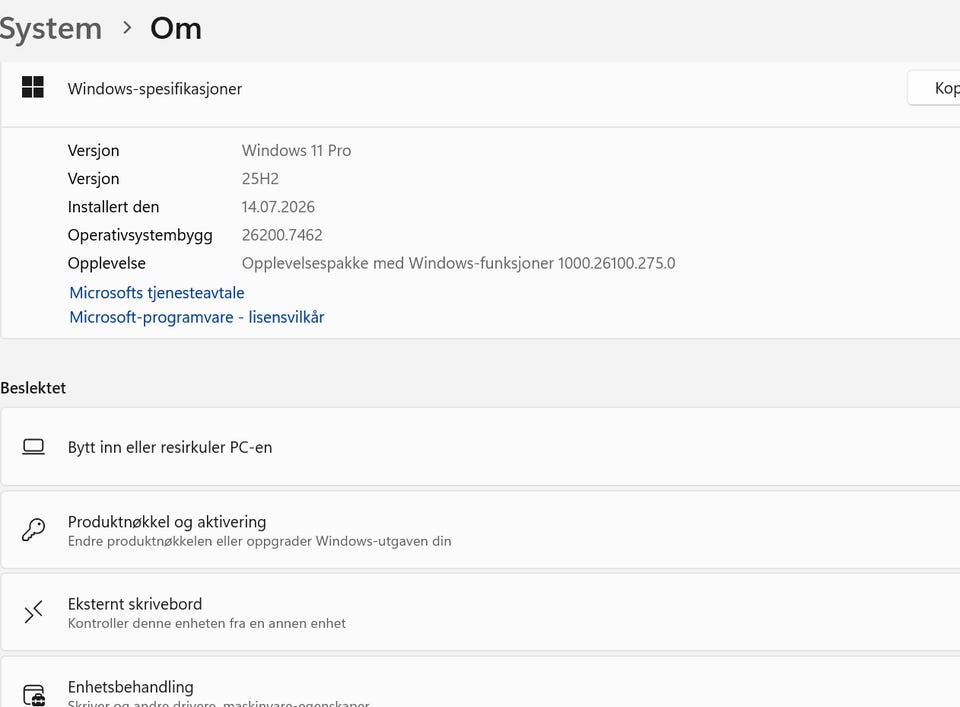Open Microsoft-programvare - lisensvilkår link
This screenshot has height=707, width=960.
197,317
